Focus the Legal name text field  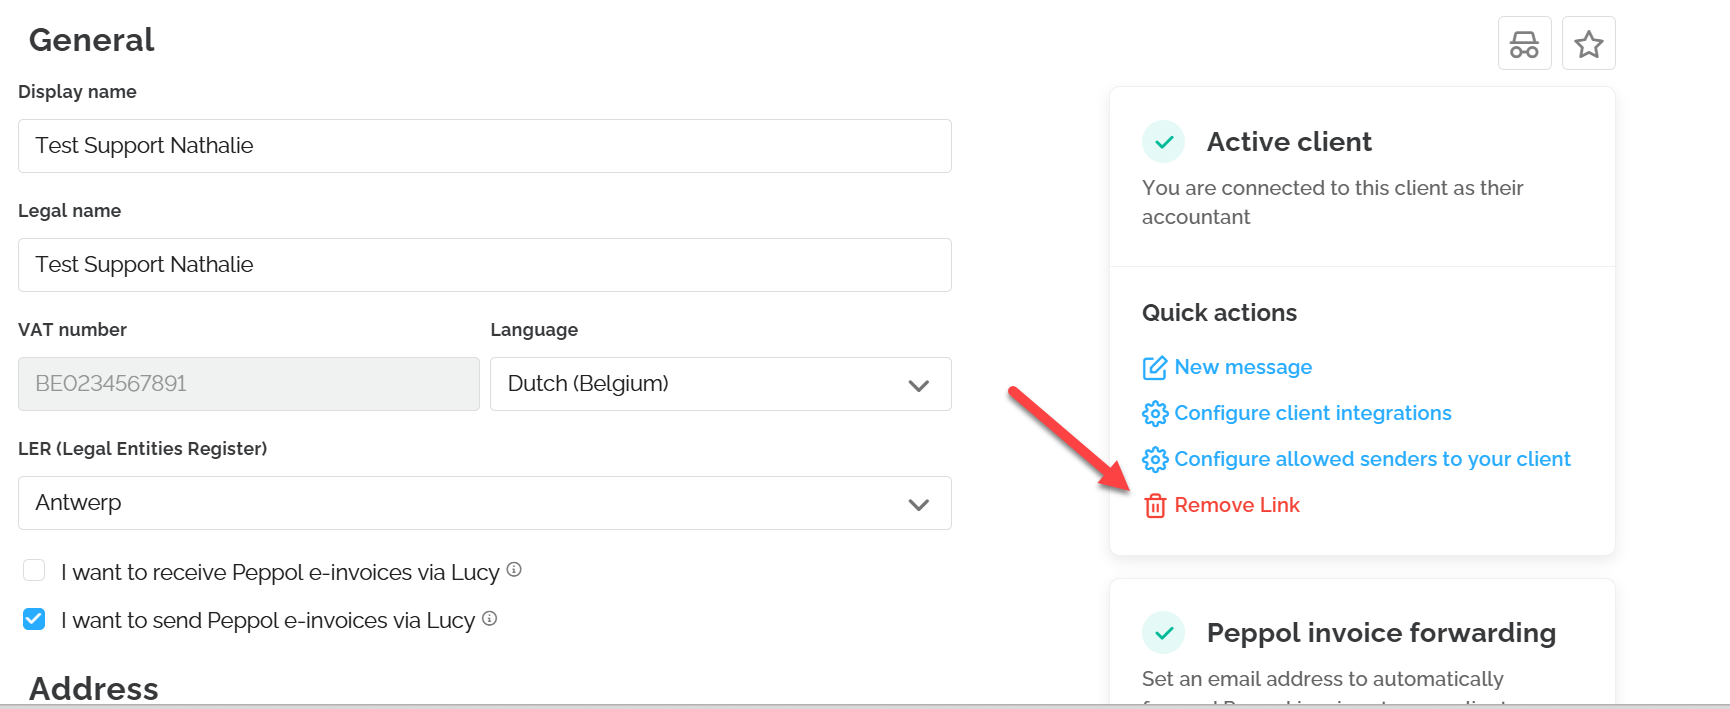[x=484, y=265]
